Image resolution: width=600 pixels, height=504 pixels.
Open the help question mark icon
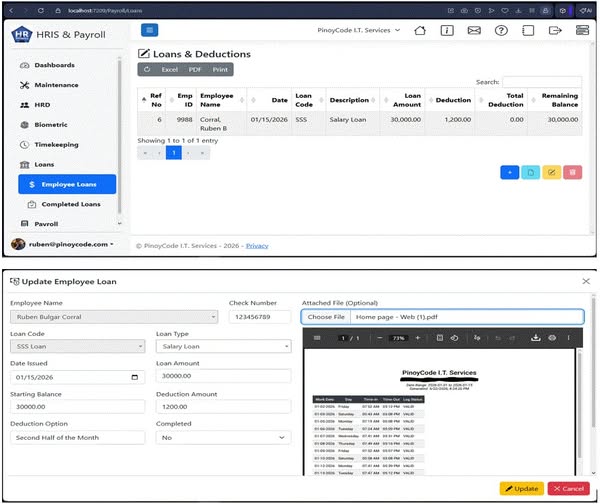[501, 30]
